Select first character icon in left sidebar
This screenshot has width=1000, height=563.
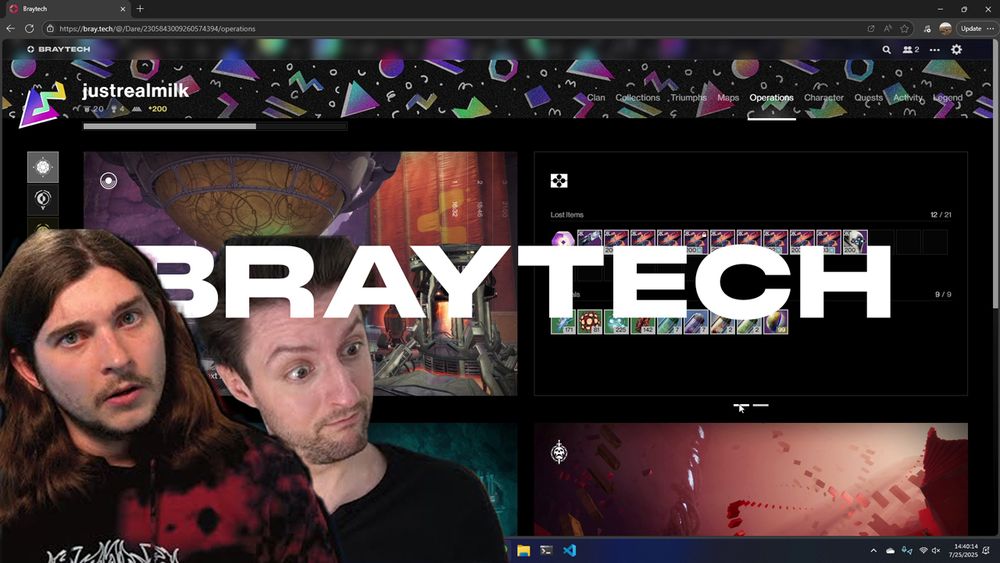tap(43, 167)
